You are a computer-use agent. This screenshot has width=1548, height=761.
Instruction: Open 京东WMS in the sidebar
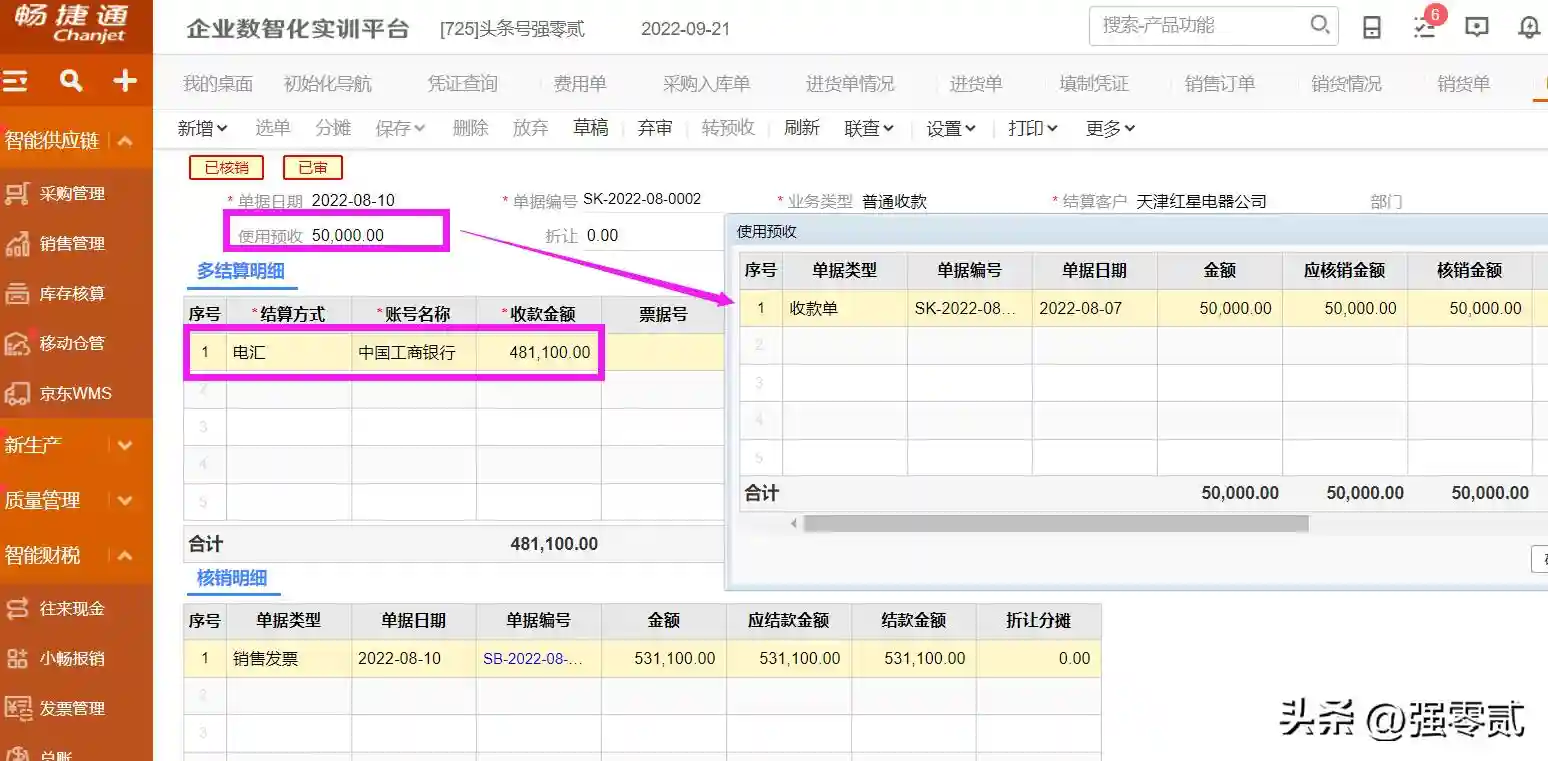(75, 394)
